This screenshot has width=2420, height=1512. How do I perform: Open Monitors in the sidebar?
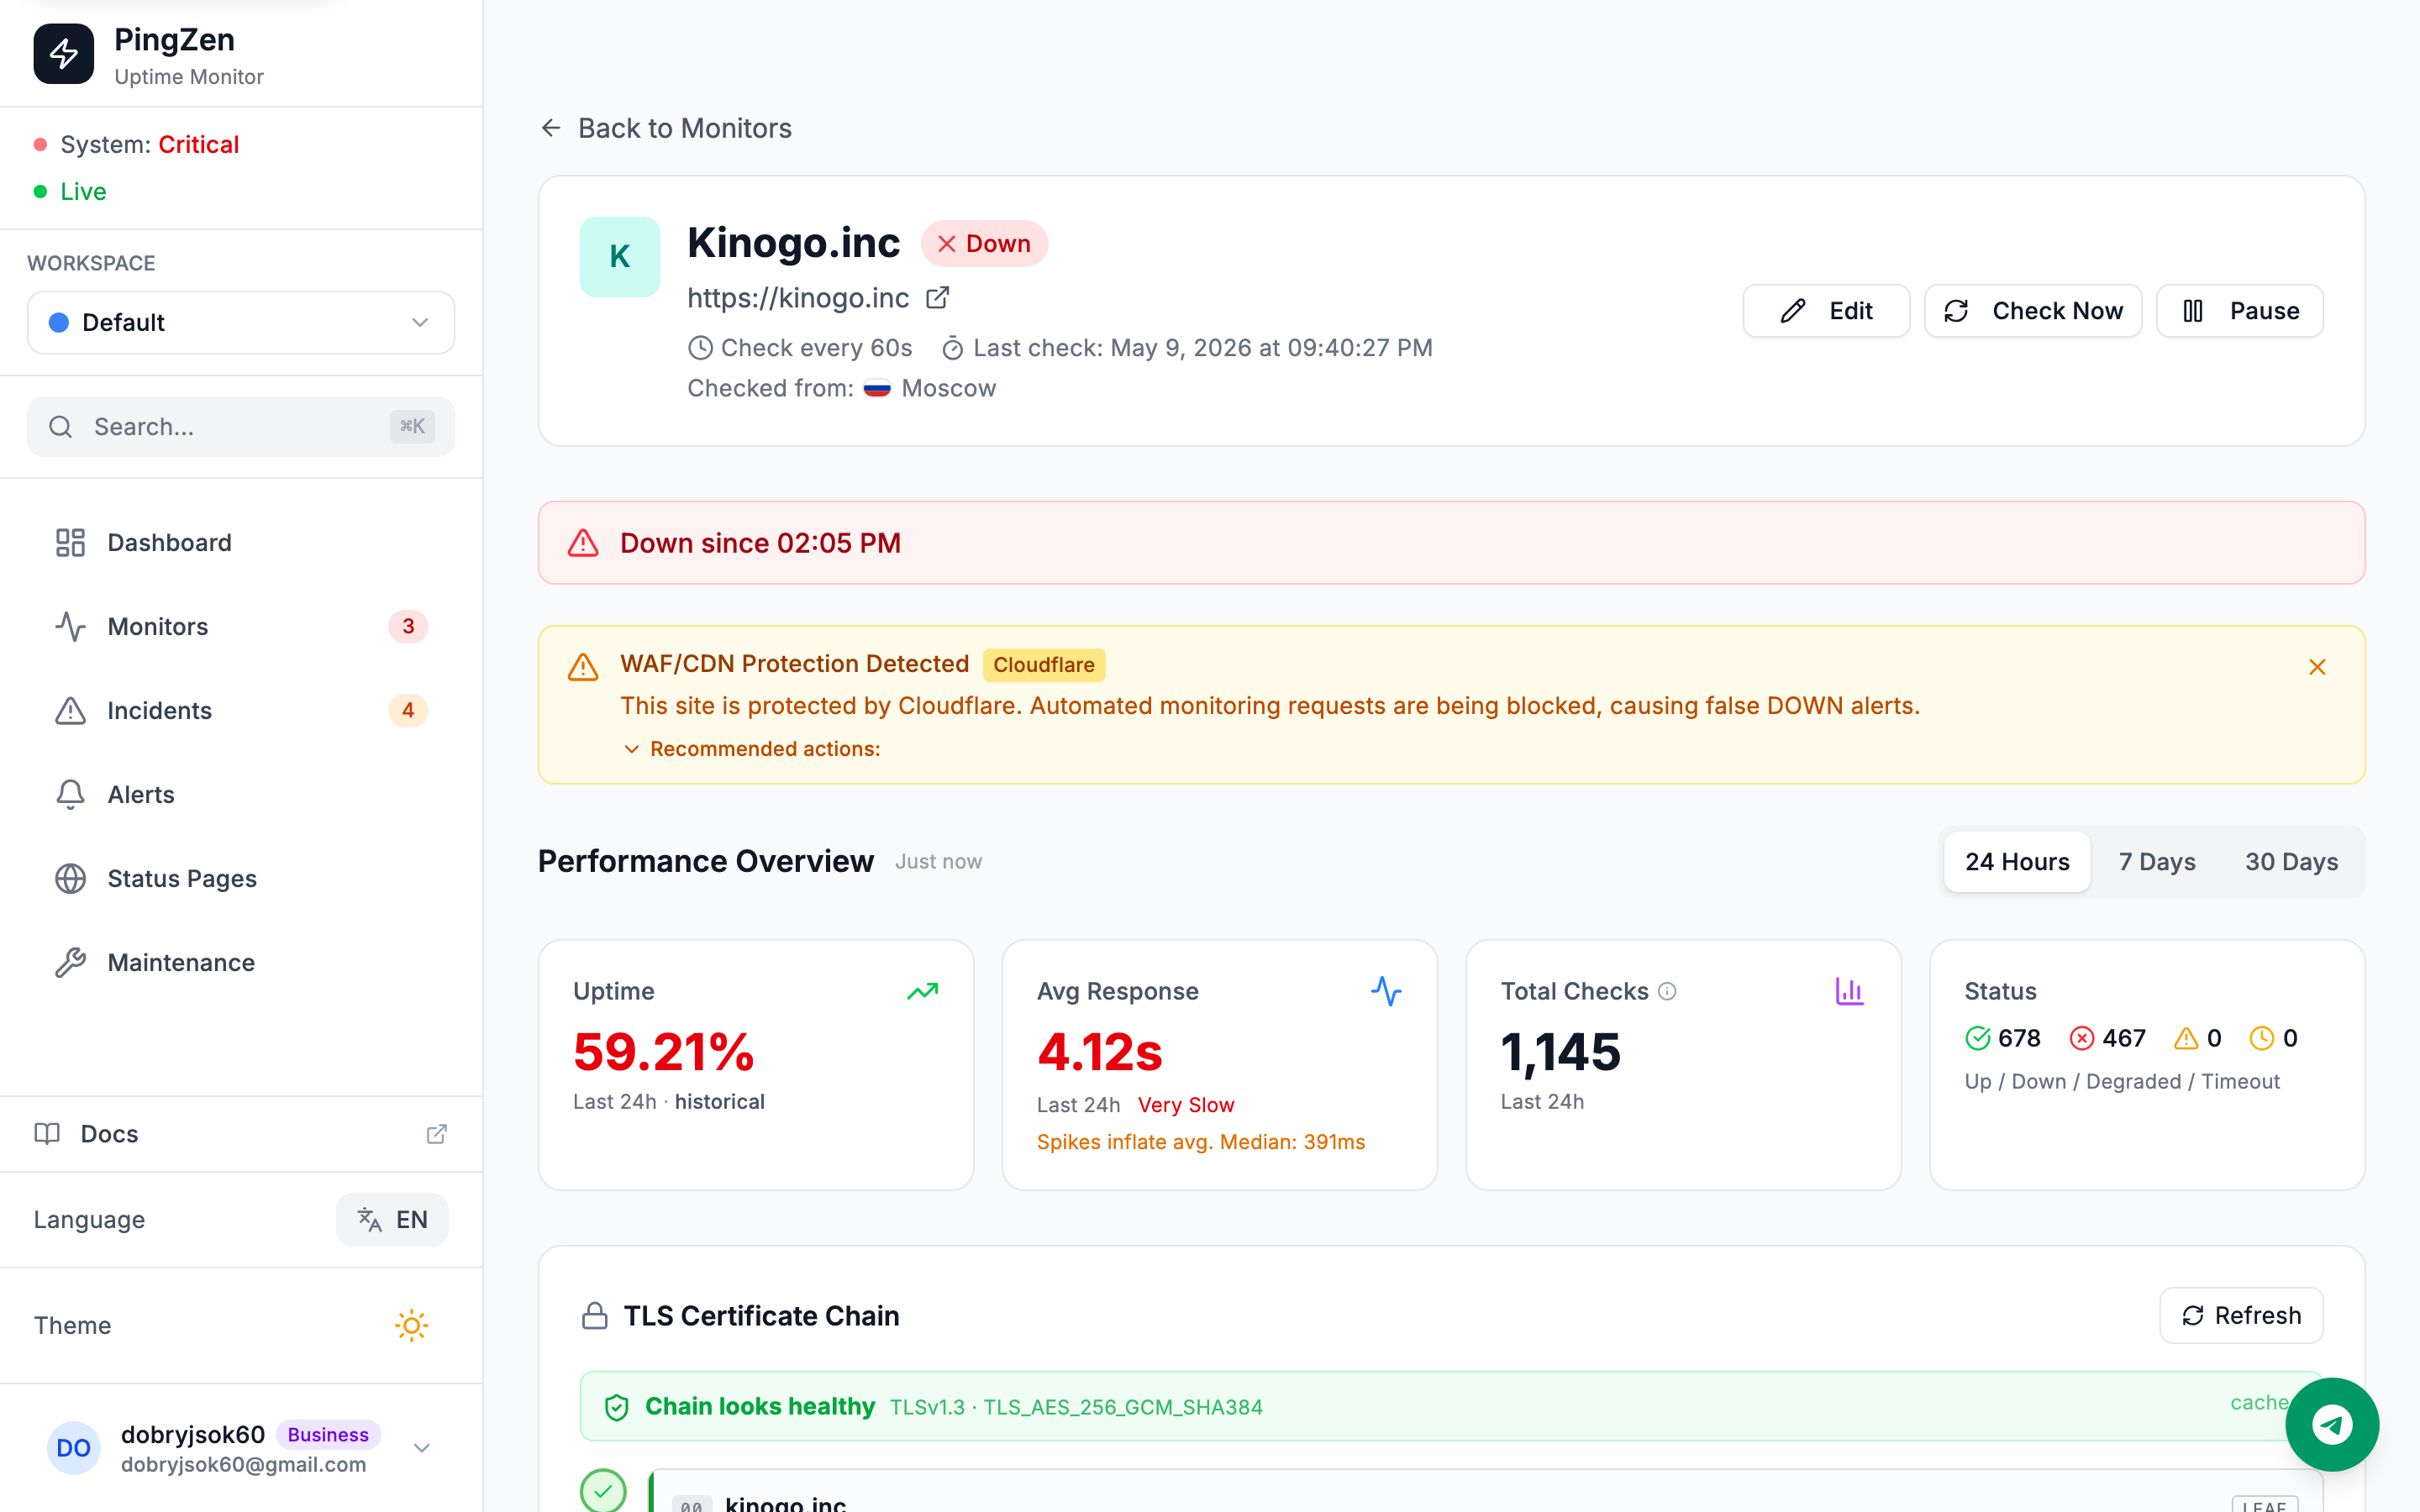click(241, 626)
